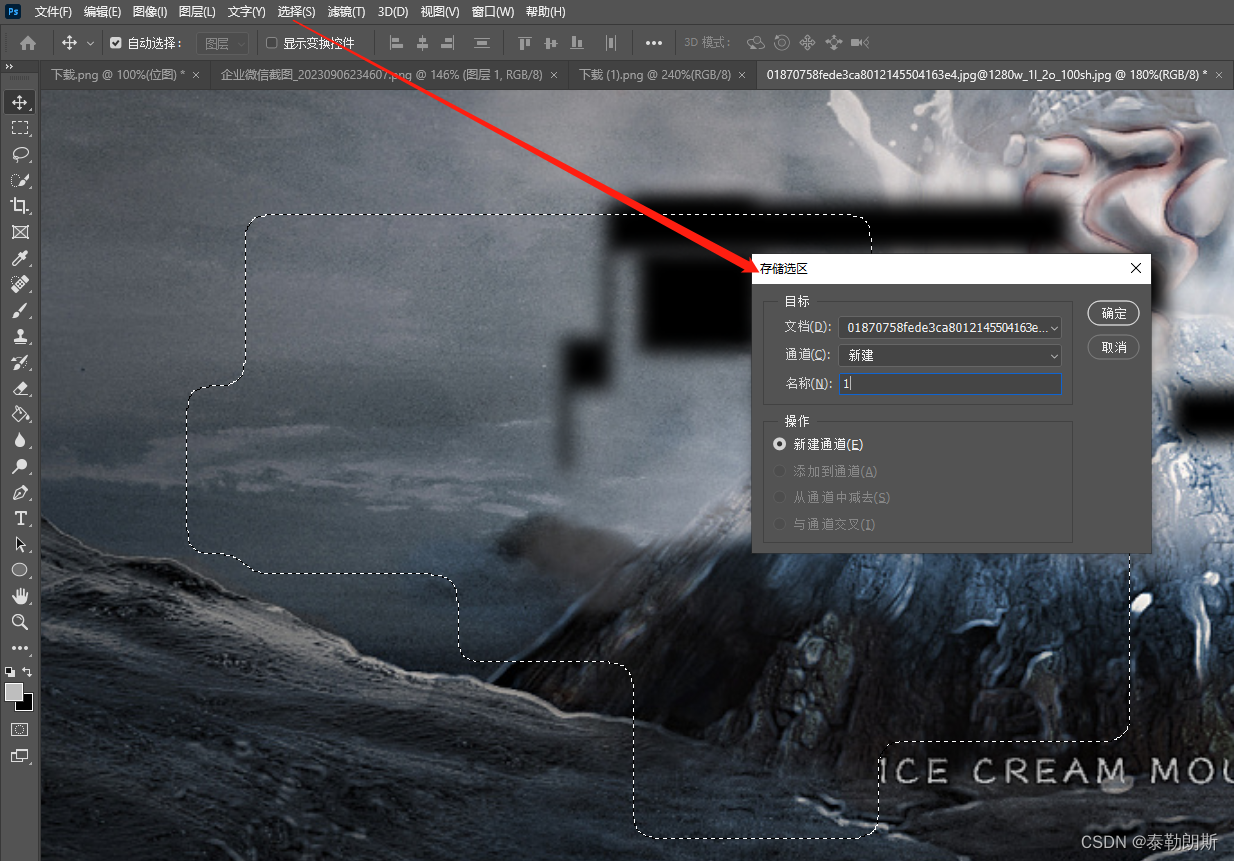Select the Move tool in the toolbox

click(20, 102)
